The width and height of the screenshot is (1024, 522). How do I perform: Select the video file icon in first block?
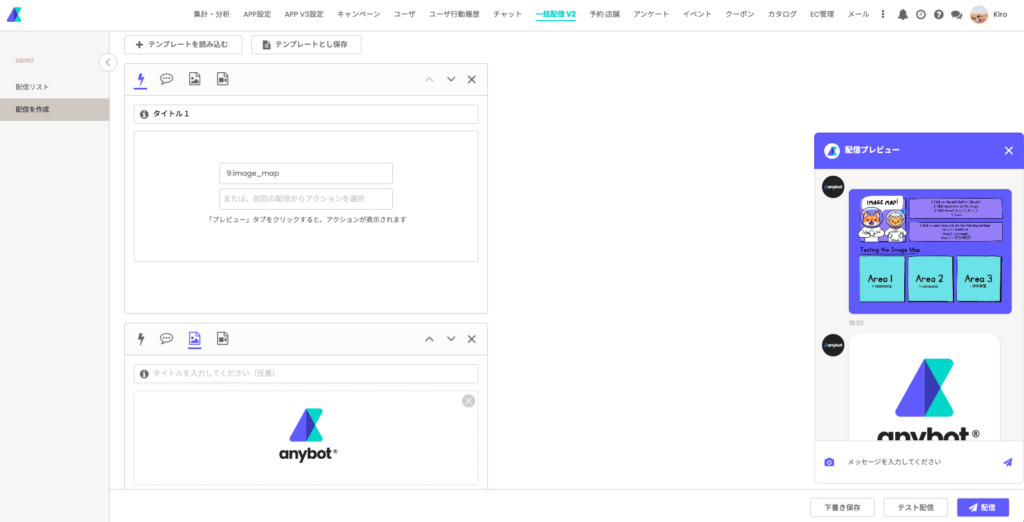coord(222,79)
